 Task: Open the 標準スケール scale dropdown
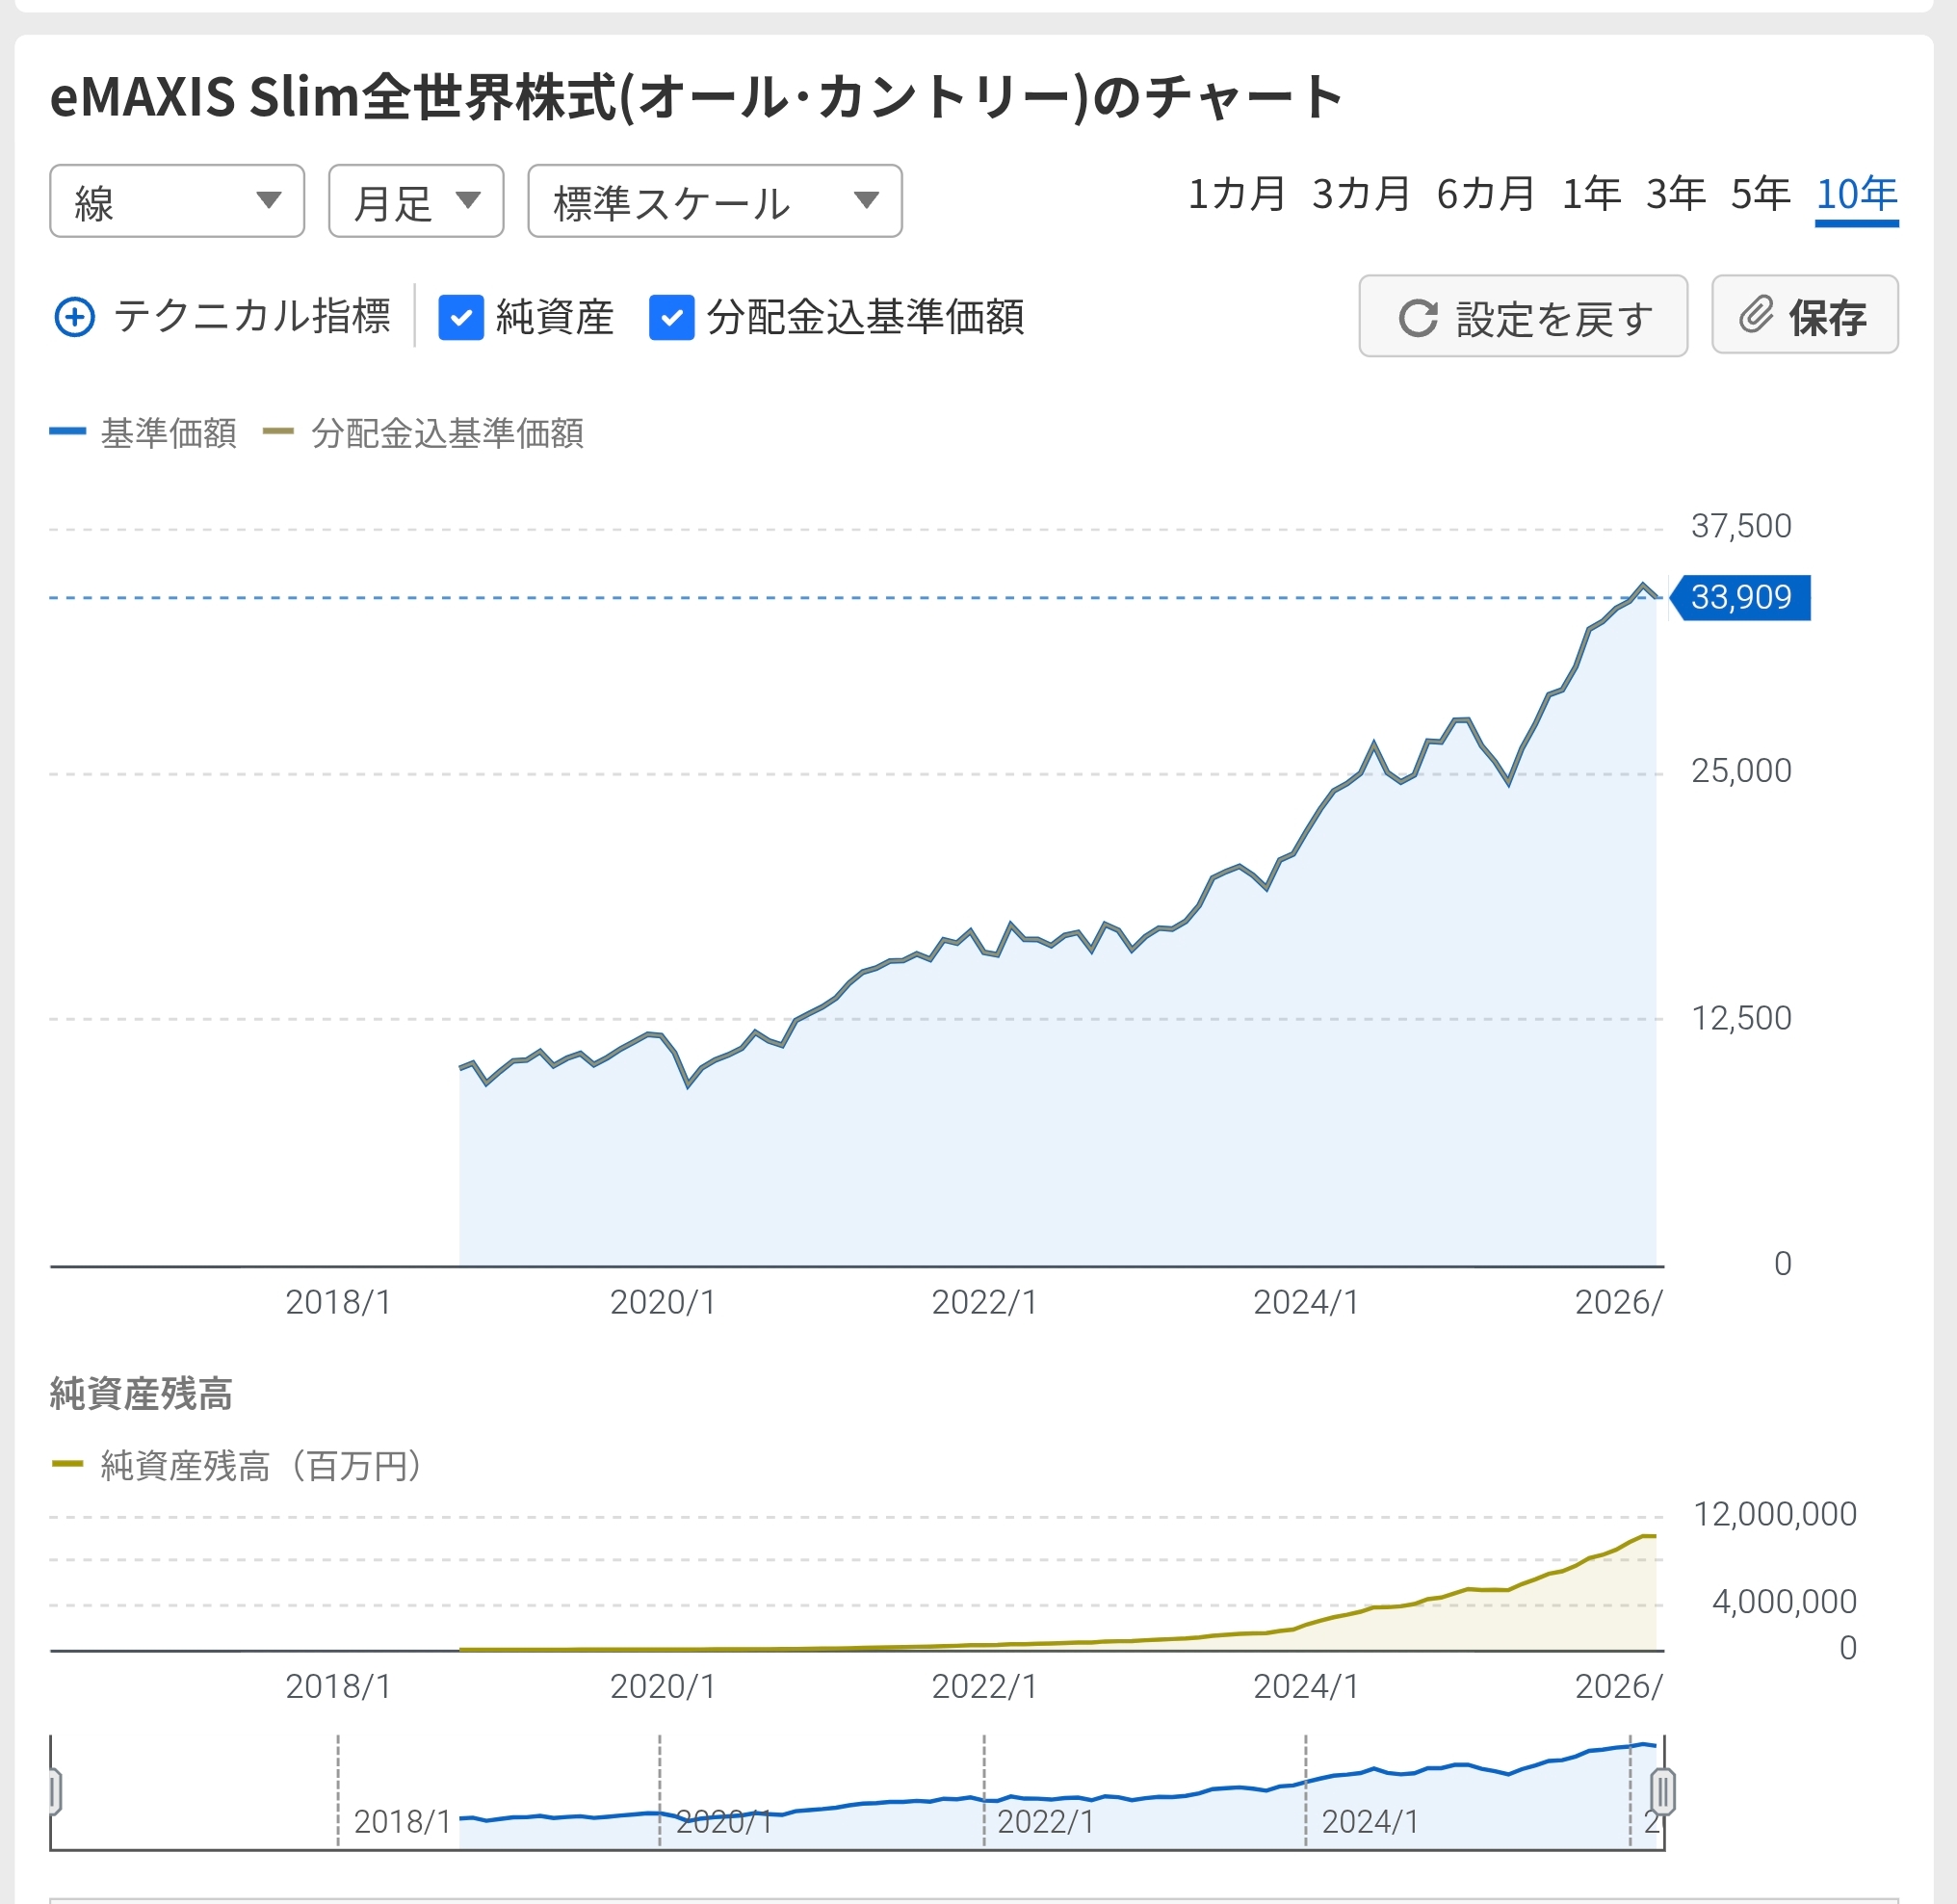click(714, 201)
